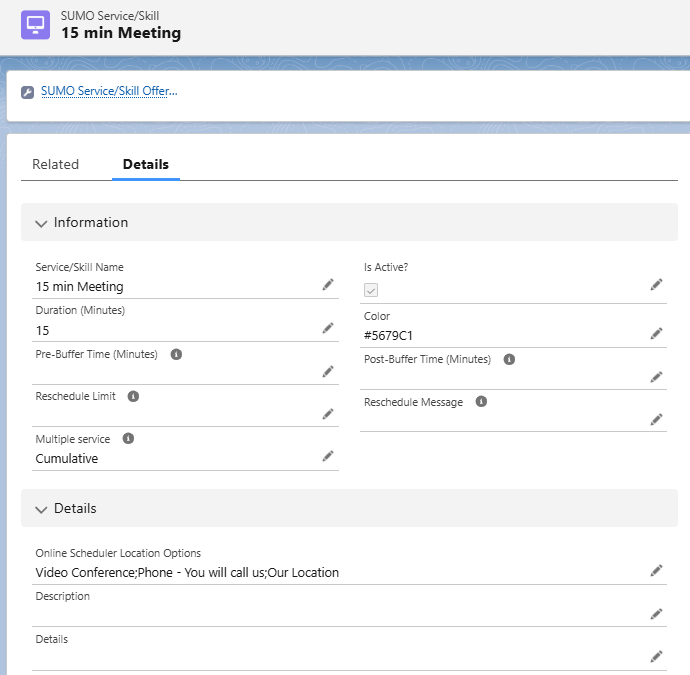Image resolution: width=690 pixels, height=675 pixels.
Task: Click the Description field edit pencil
Action: coord(656,614)
